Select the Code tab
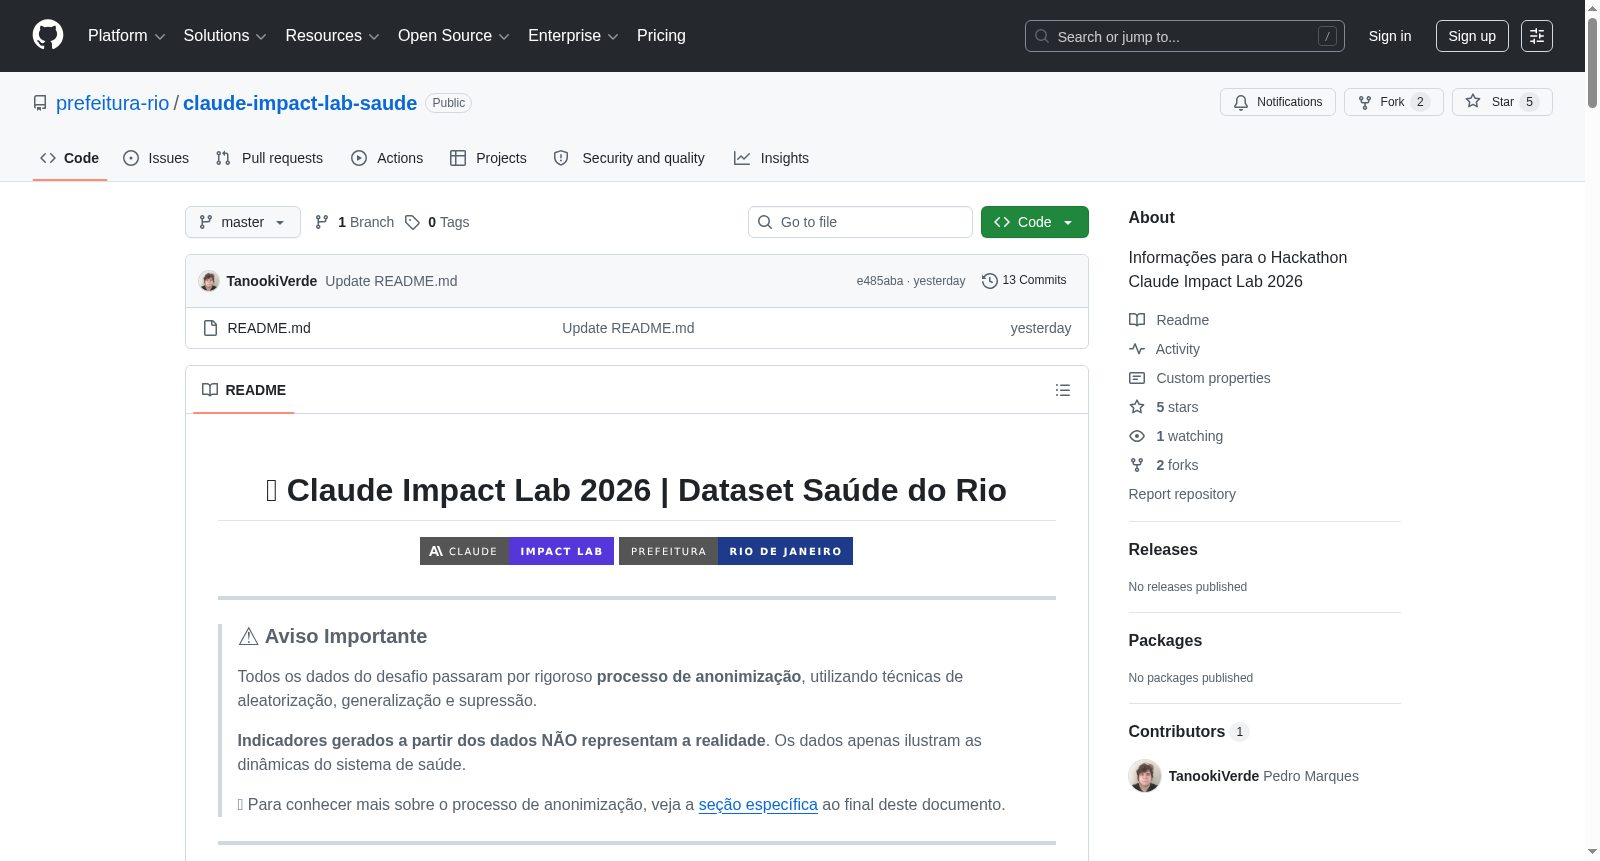This screenshot has width=1600, height=861. [x=69, y=158]
